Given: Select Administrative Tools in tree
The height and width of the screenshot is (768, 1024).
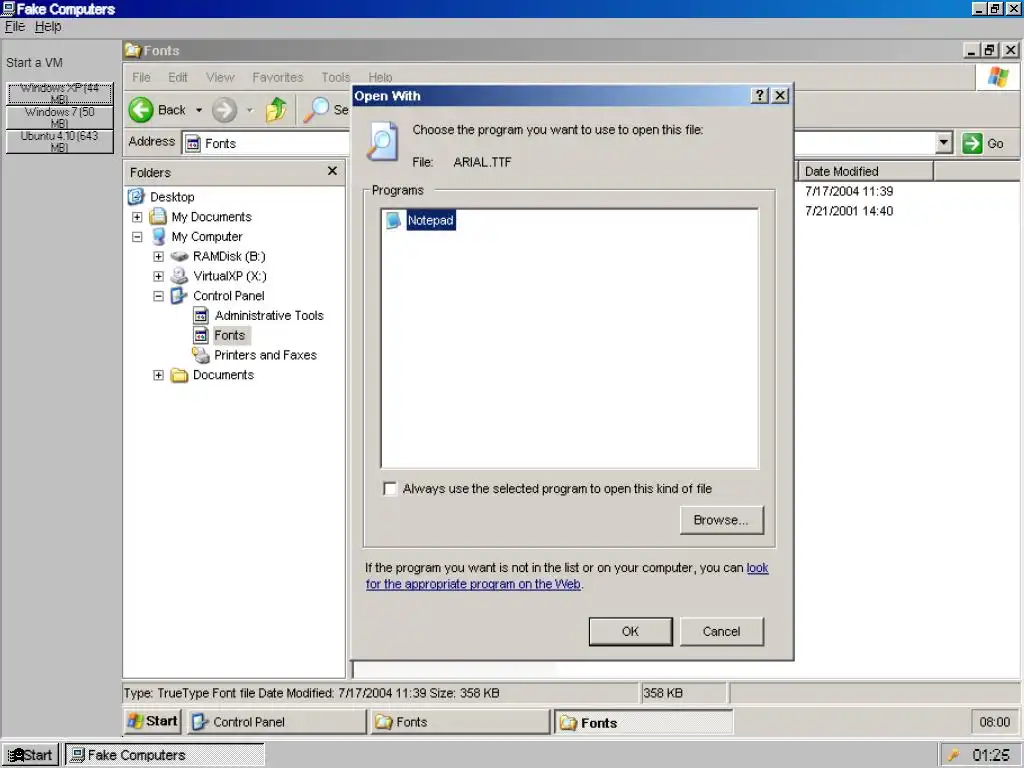Looking at the screenshot, I should [x=269, y=315].
